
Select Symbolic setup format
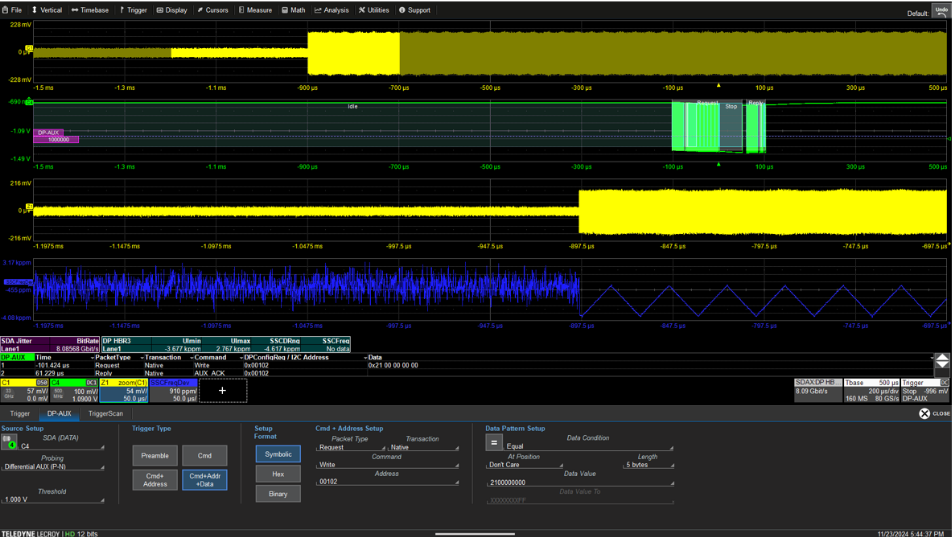coord(278,454)
